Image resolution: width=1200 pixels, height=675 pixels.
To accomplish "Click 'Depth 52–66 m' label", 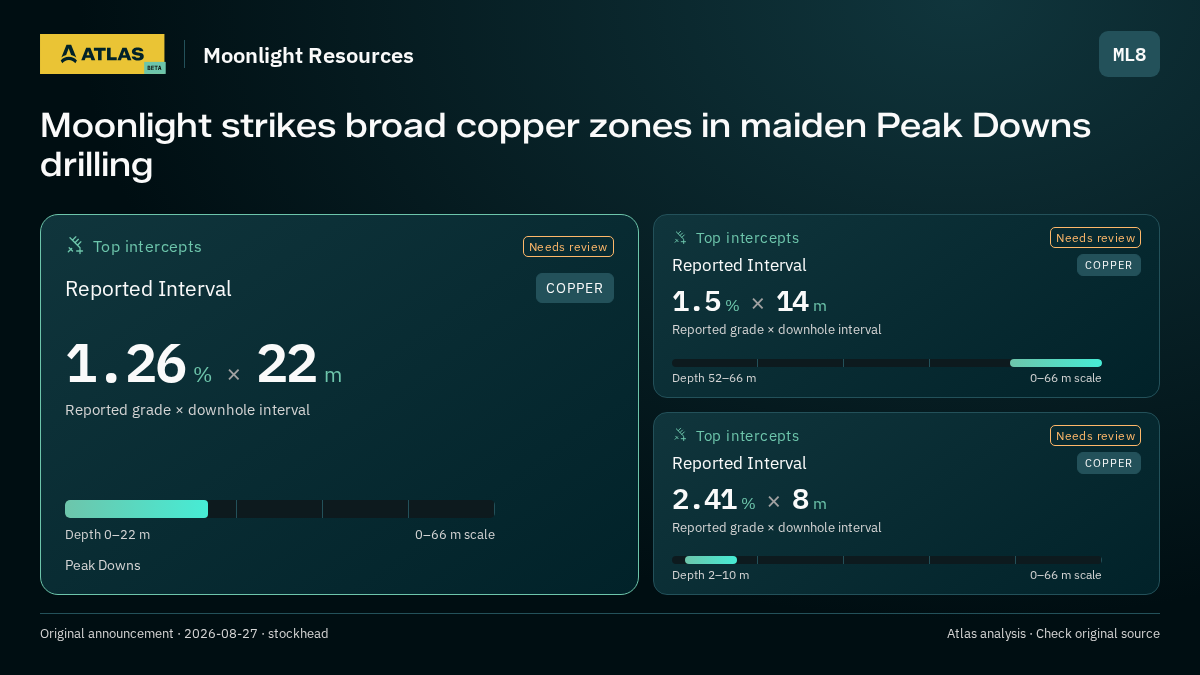I will (714, 378).
